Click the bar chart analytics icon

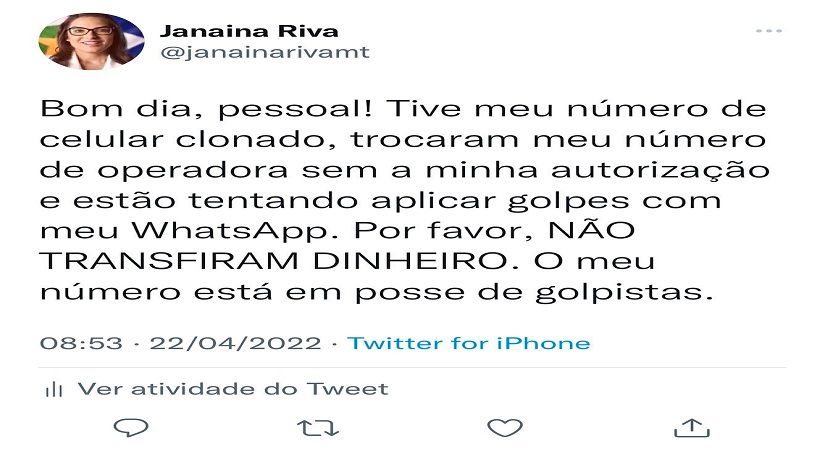54,390
